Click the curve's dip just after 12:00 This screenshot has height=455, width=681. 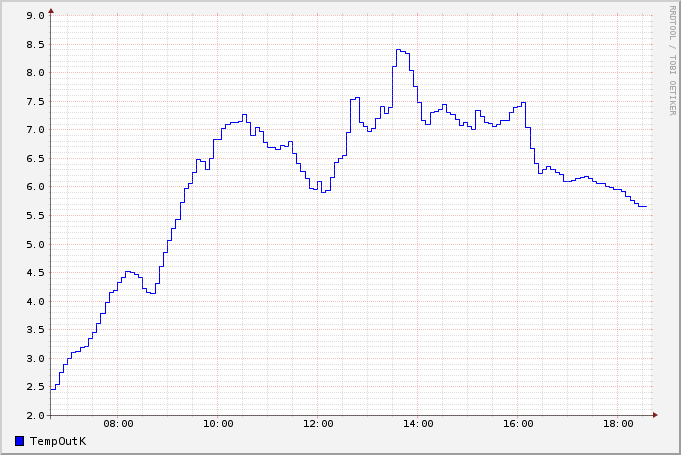pyautogui.click(x=321, y=191)
